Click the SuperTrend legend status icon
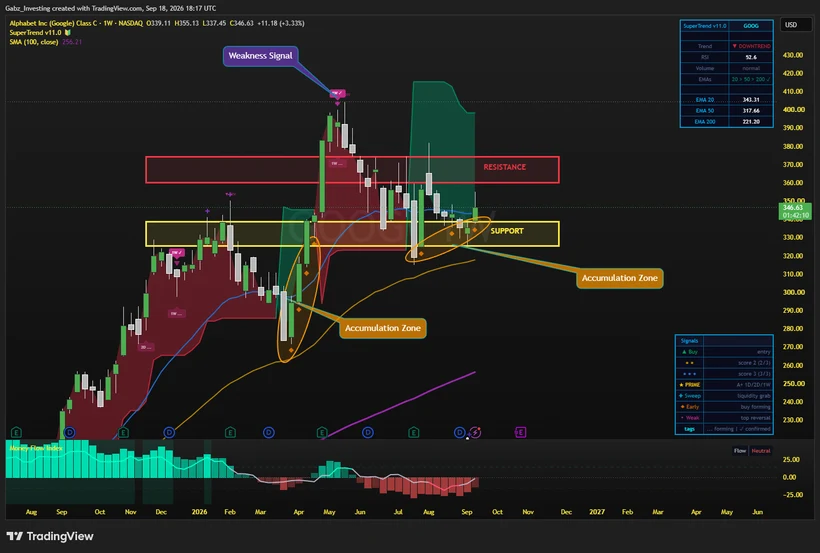The image size is (820, 553). tap(67, 32)
